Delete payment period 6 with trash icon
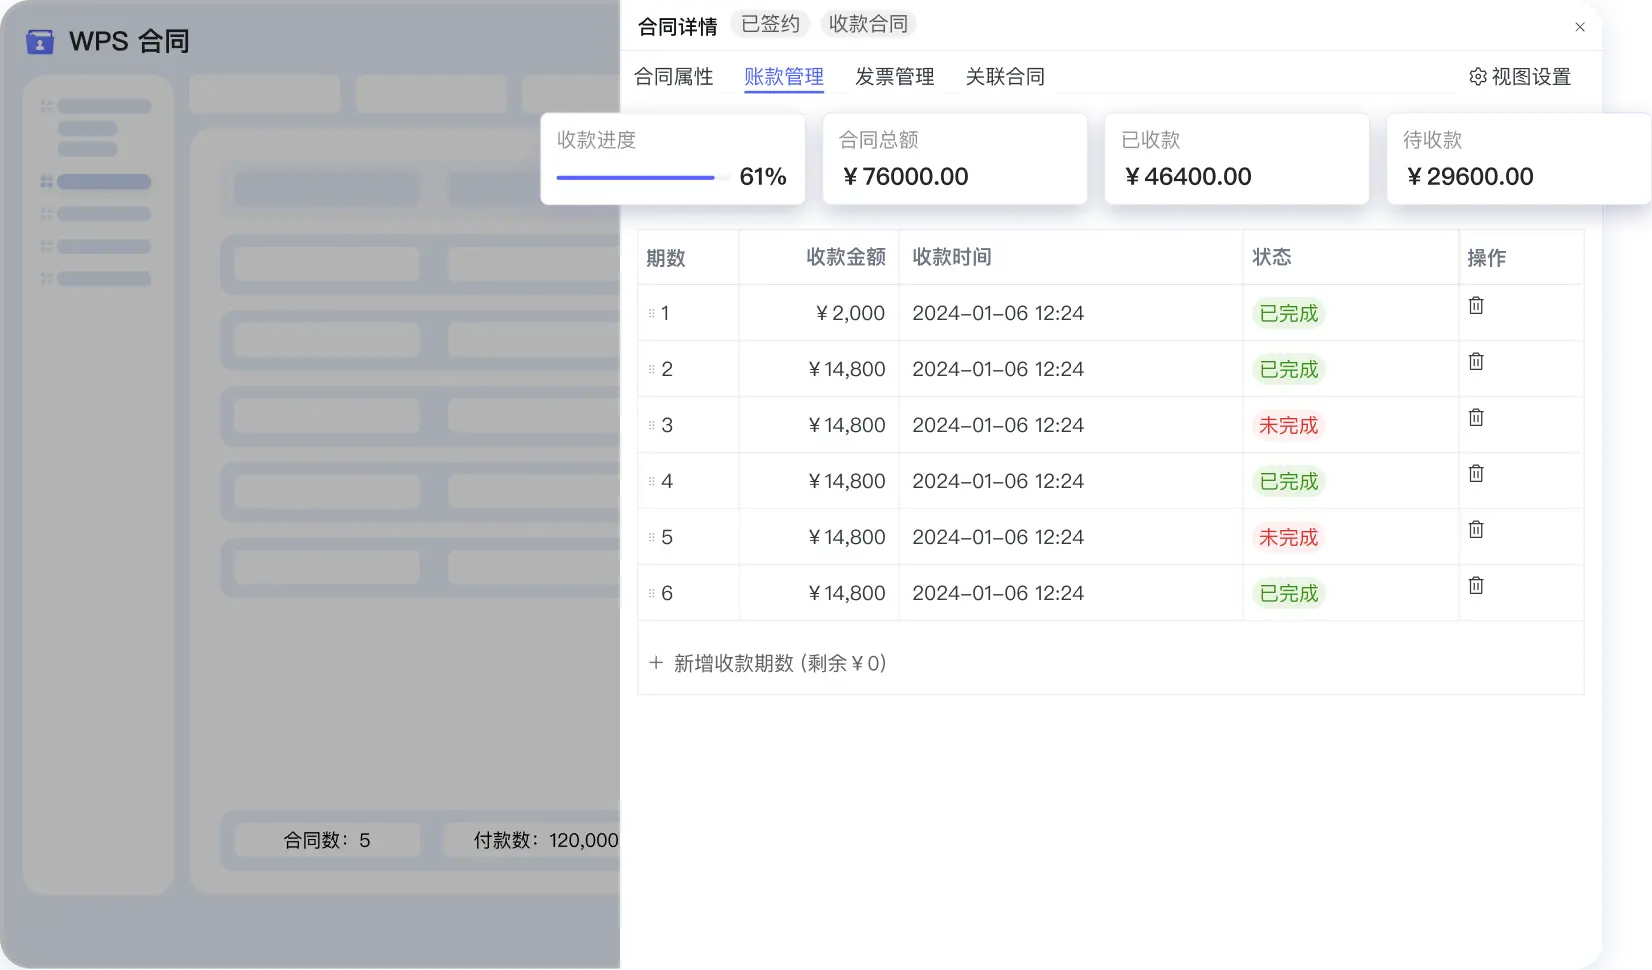The height and width of the screenshot is (970, 1652). [x=1476, y=585]
